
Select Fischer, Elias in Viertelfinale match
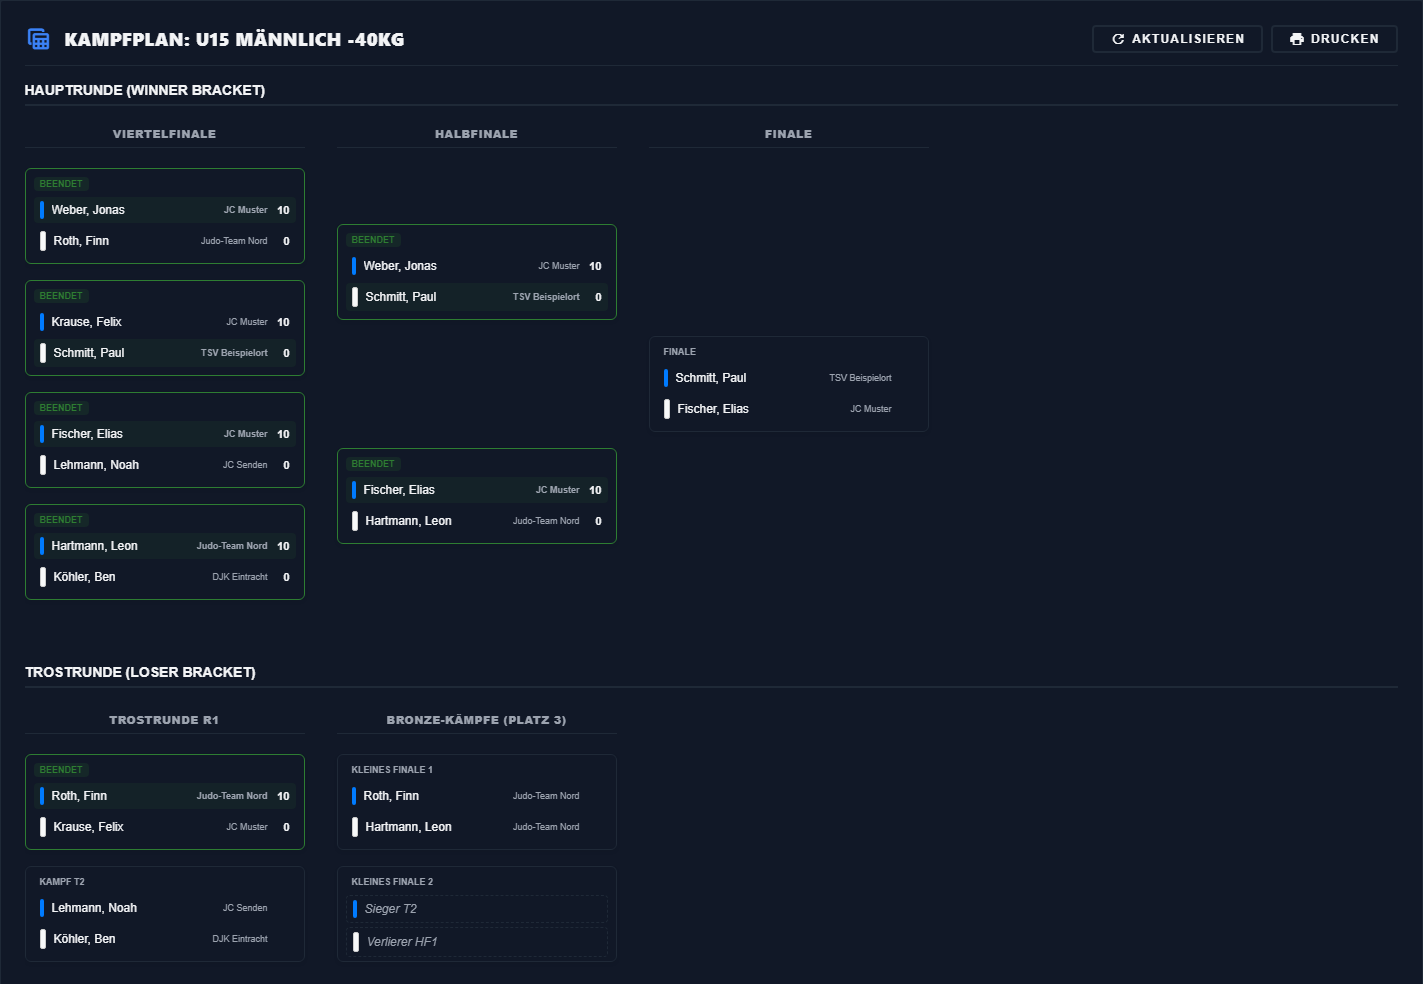click(x=165, y=434)
